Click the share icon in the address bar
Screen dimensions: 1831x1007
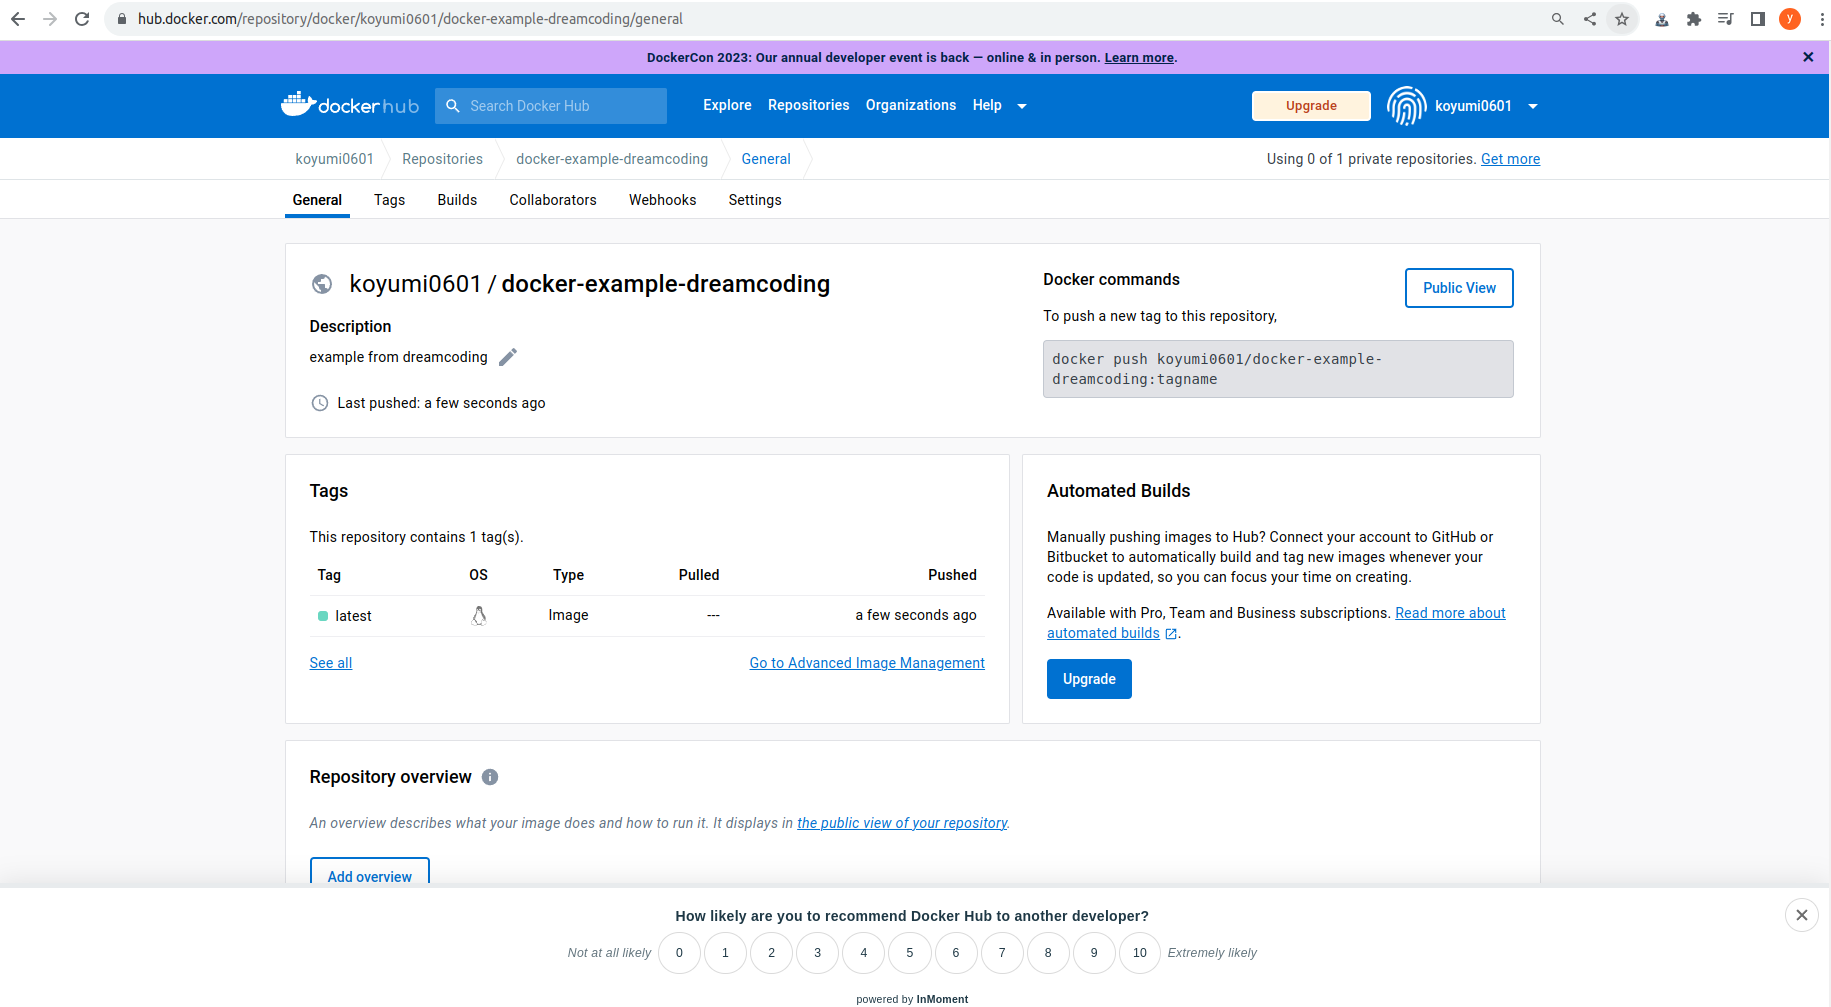click(1590, 19)
